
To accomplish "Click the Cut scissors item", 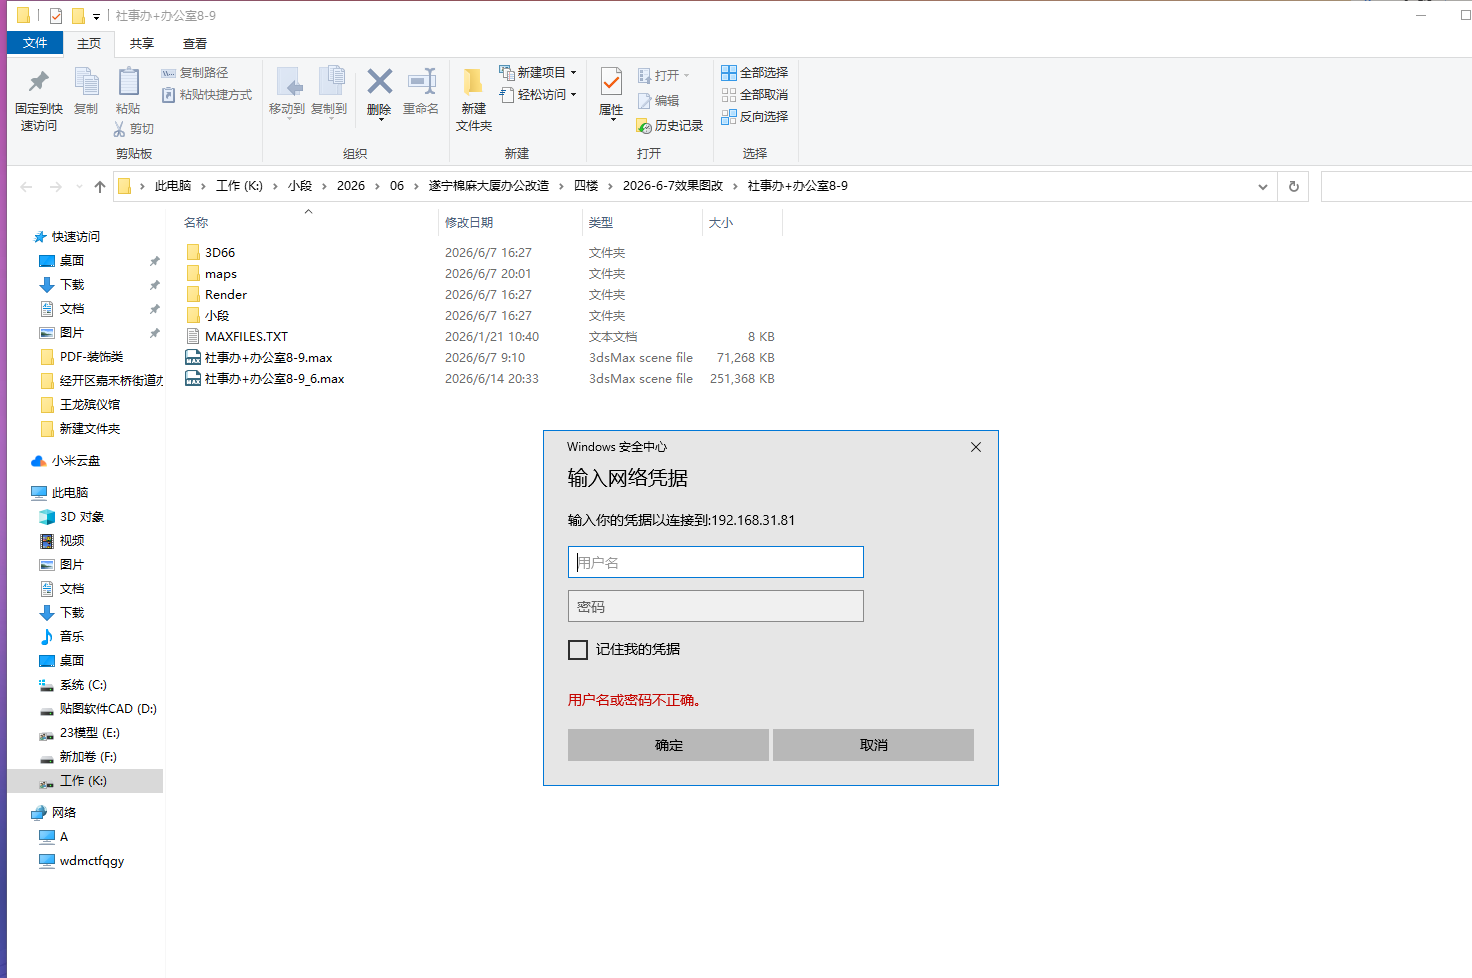I will coord(133,129).
